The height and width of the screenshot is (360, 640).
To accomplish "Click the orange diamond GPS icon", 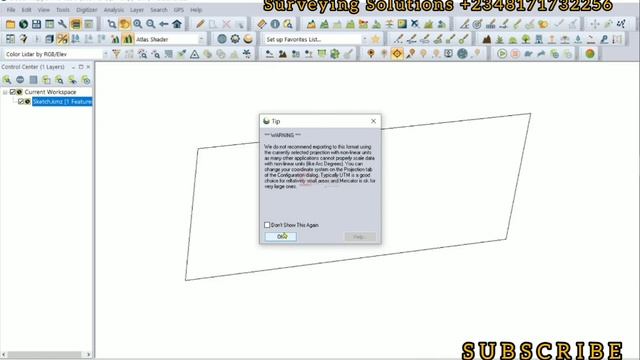I will pos(397,54).
